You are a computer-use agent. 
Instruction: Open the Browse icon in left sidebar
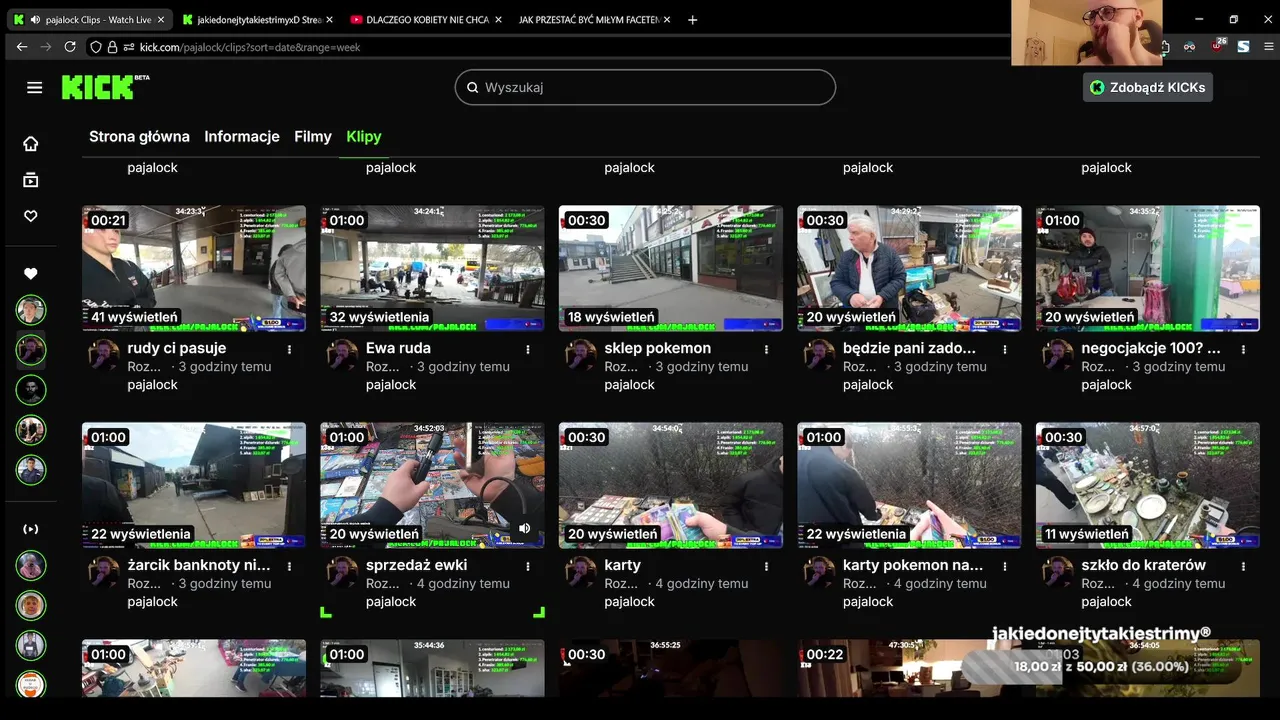coord(31,180)
